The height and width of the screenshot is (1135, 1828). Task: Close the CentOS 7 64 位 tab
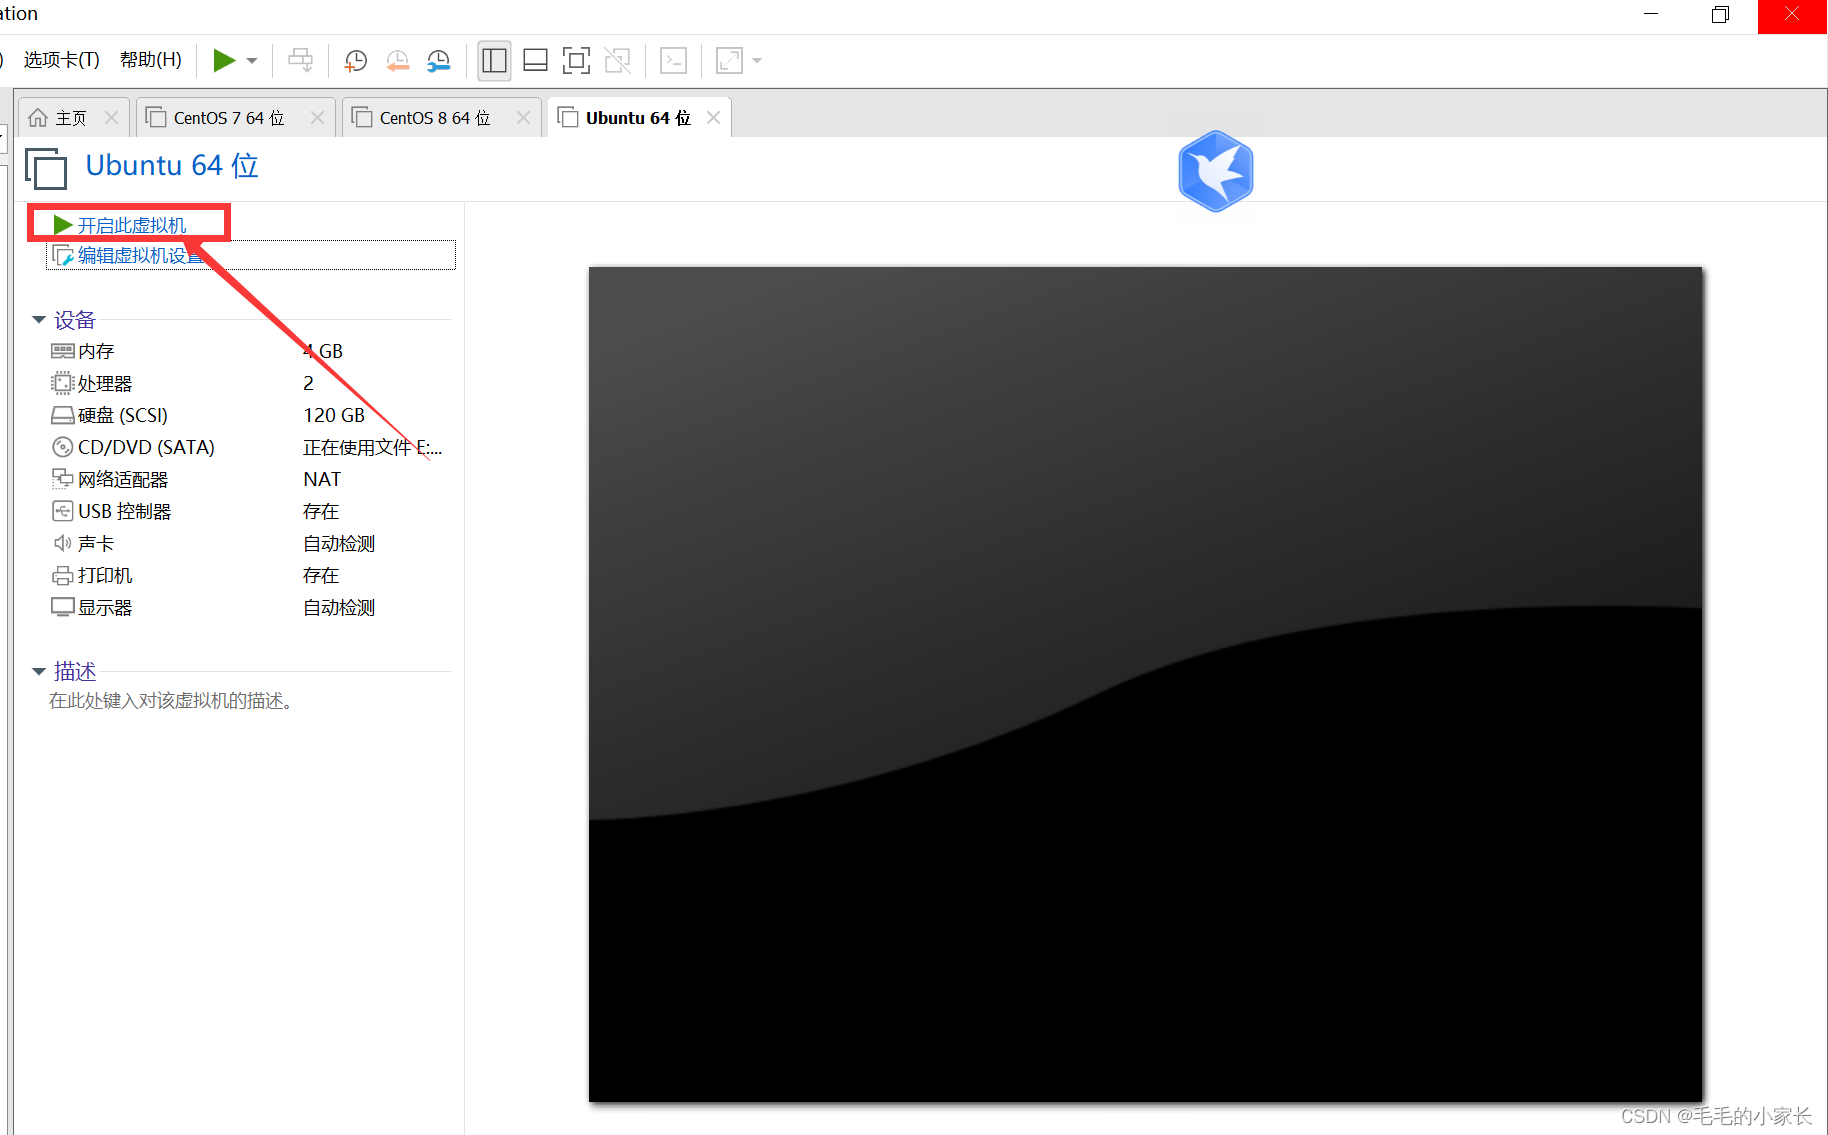click(x=317, y=118)
